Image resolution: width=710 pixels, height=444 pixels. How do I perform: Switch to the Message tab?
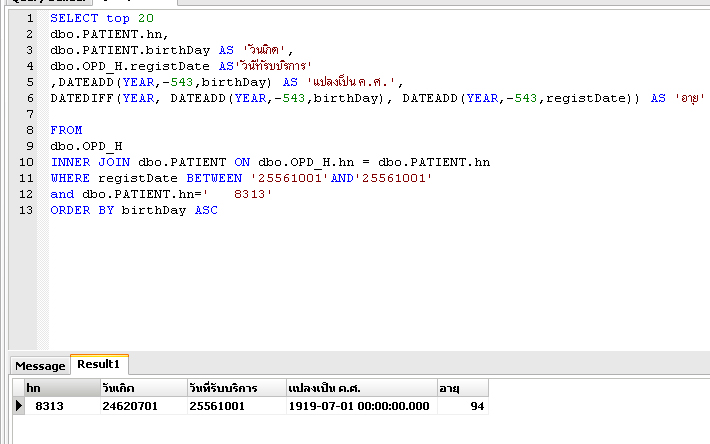40,366
